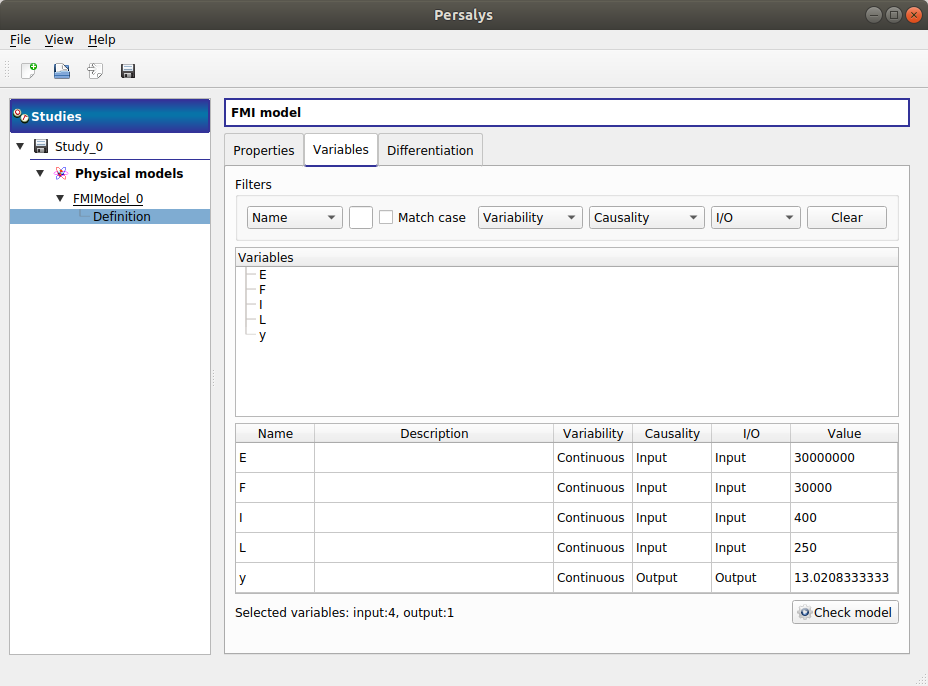The image size is (928, 686).
Task: Click the Open study toolbar icon
Action: [62, 71]
